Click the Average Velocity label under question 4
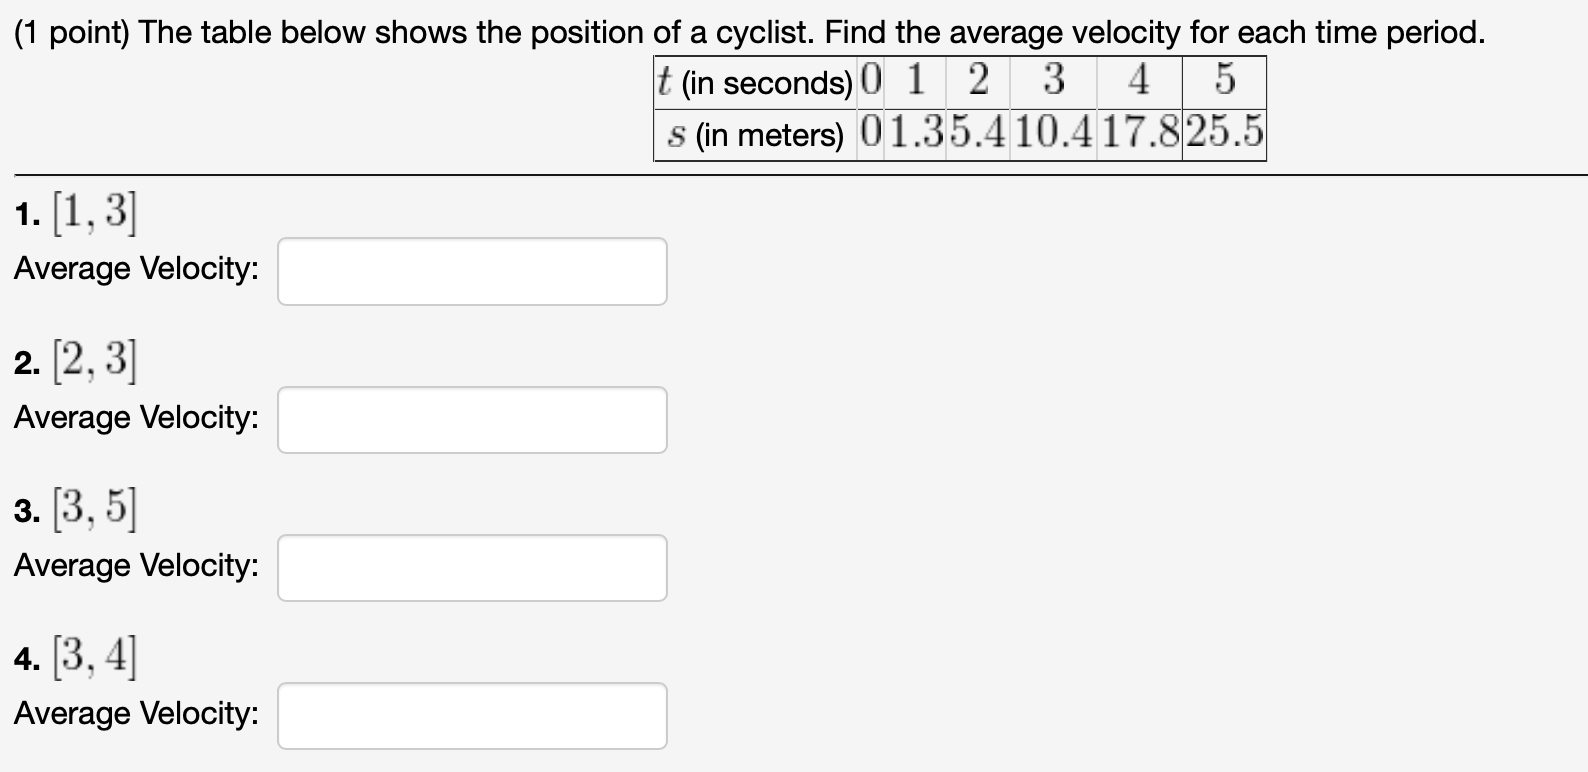The height and width of the screenshot is (772, 1588). pyautogui.click(x=133, y=713)
